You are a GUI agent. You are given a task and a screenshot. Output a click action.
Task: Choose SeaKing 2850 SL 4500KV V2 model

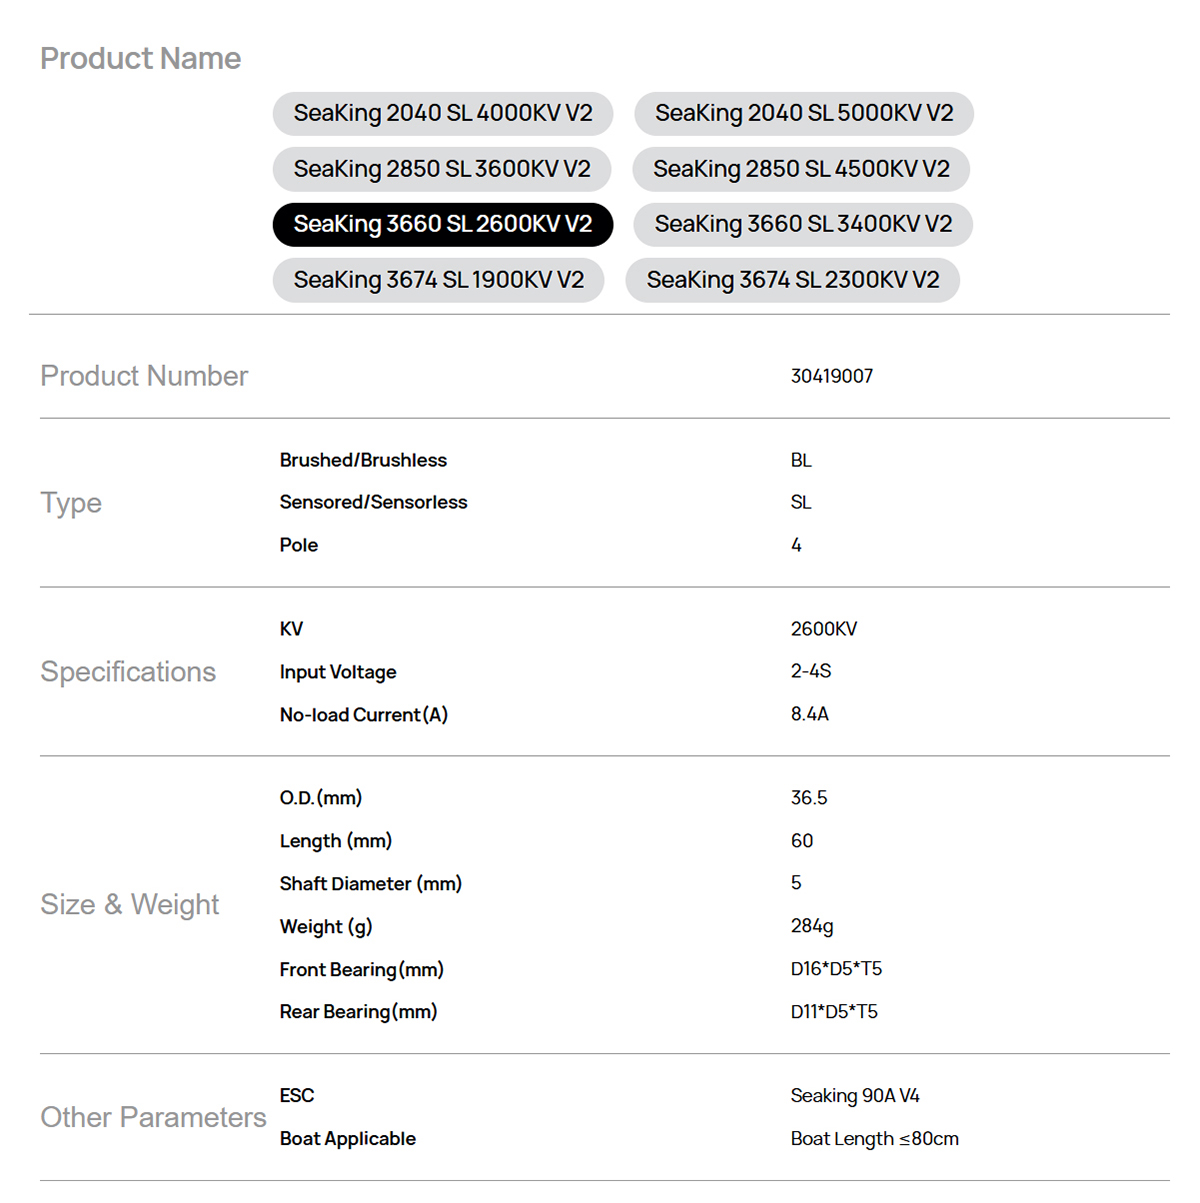click(801, 169)
